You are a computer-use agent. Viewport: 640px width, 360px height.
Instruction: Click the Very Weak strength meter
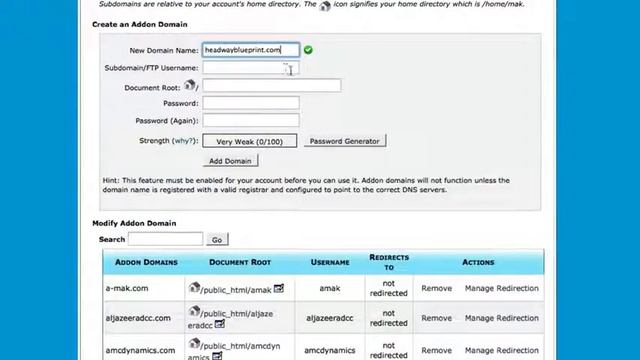[x=249, y=141]
